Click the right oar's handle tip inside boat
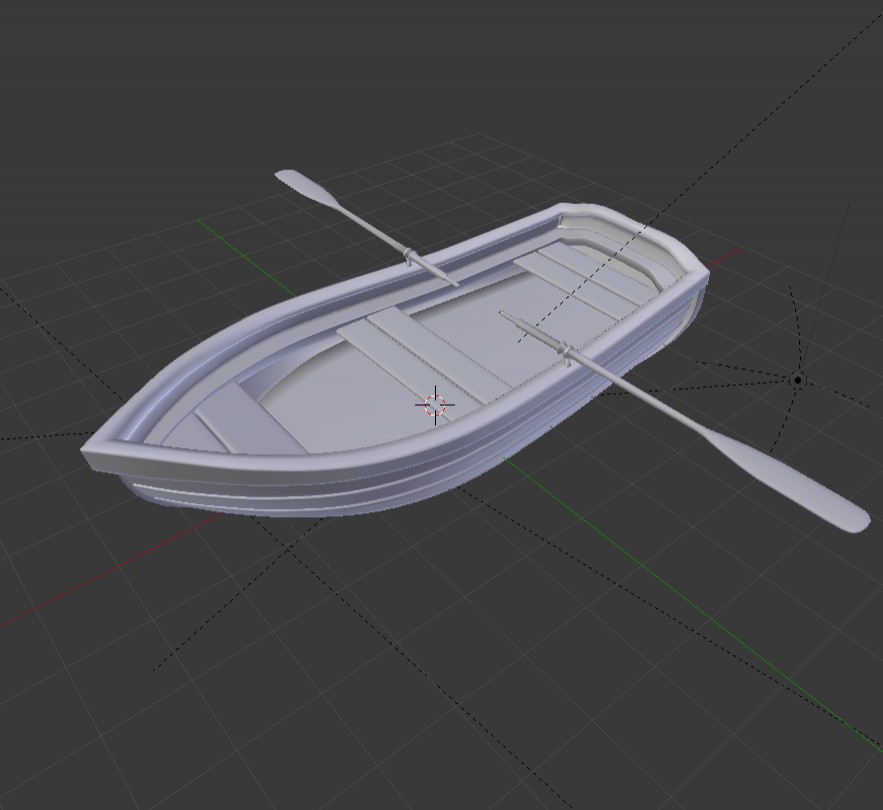 coord(505,316)
